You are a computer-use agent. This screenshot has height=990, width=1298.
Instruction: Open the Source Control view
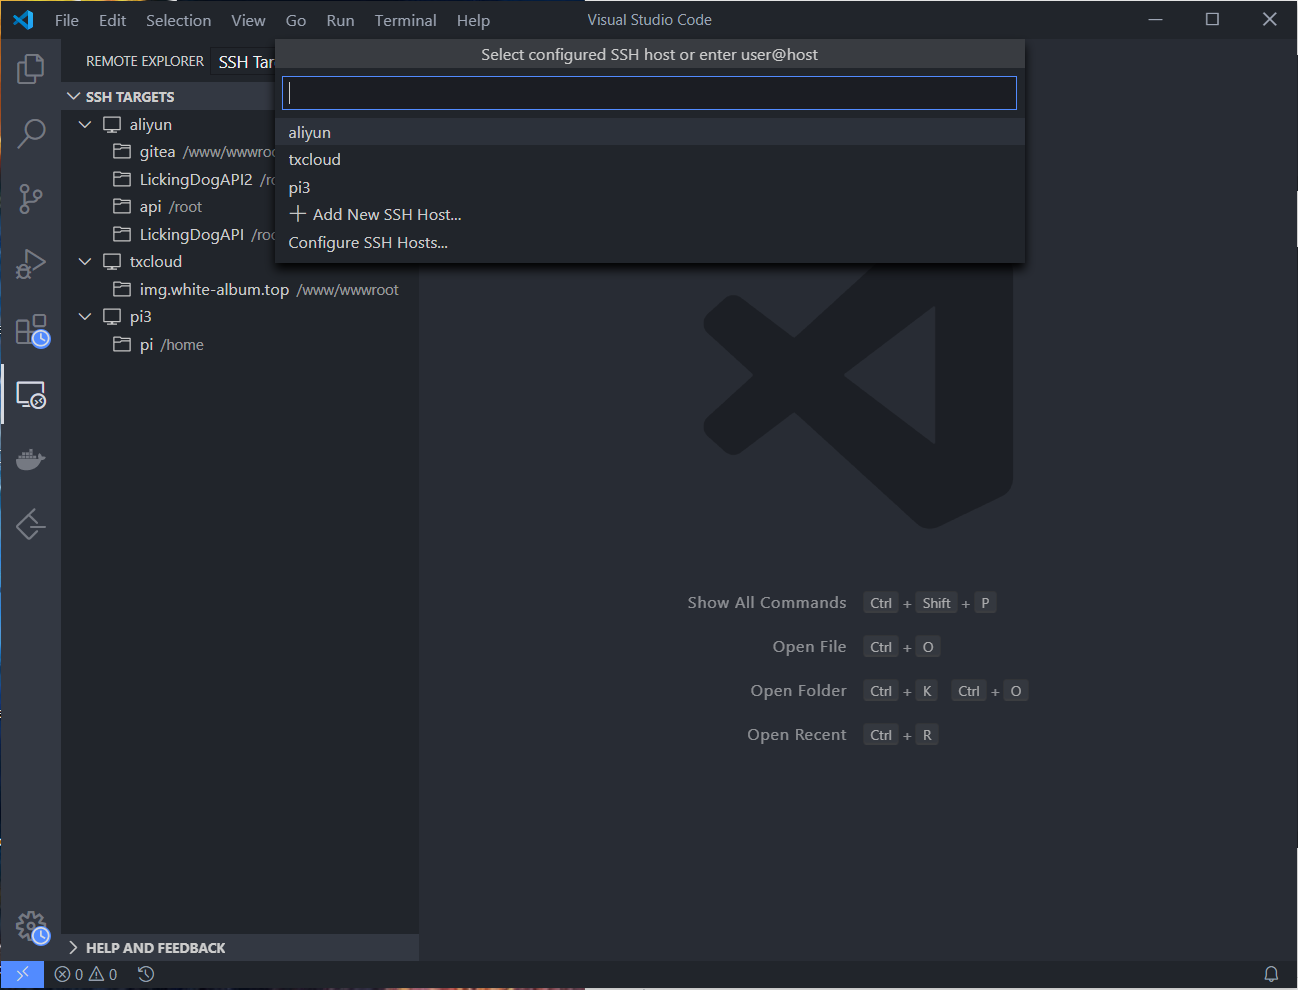(31, 198)
